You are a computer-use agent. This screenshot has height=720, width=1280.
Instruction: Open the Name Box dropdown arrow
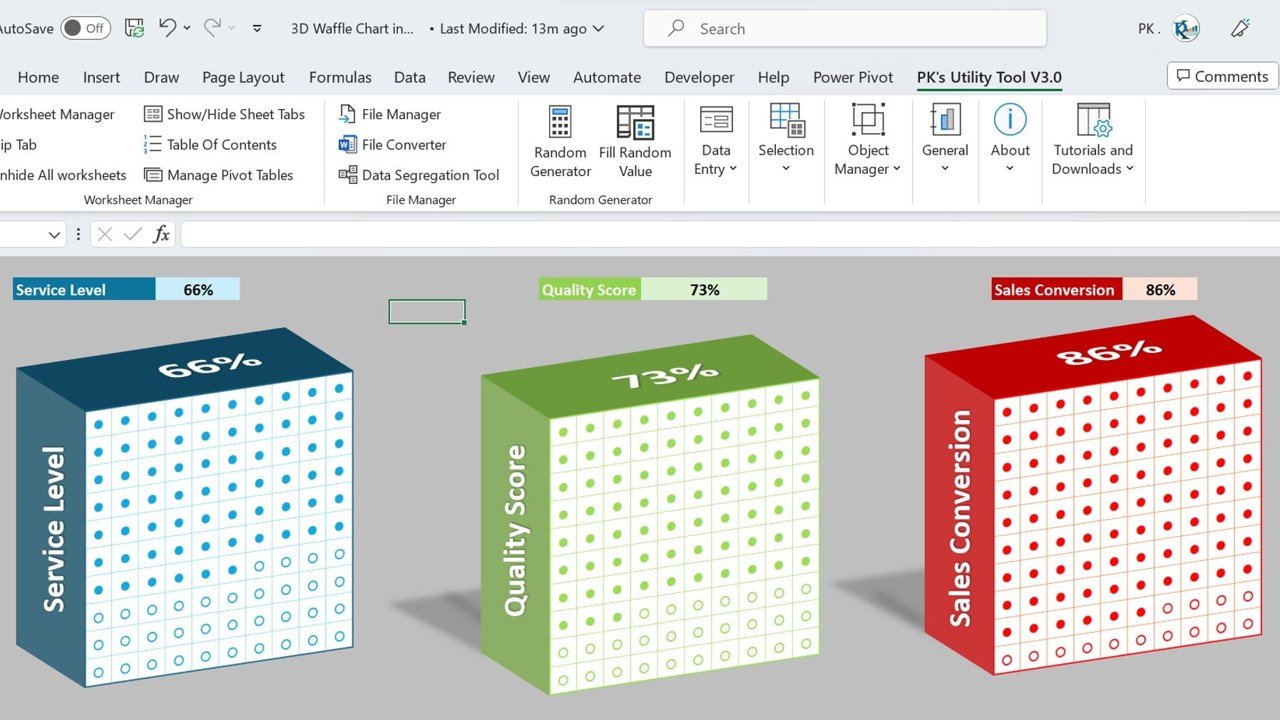54,235
